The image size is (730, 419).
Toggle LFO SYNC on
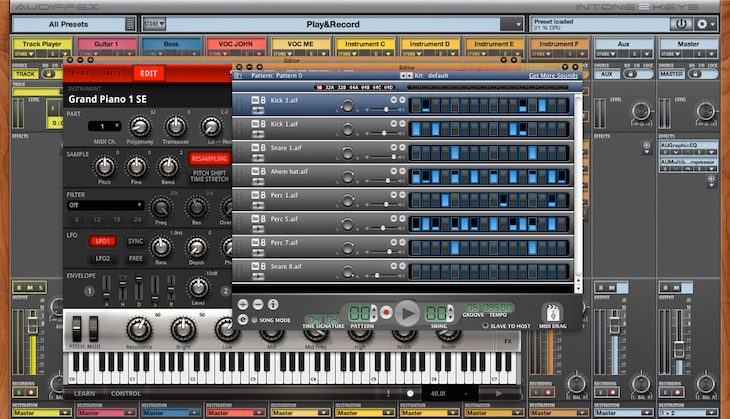point(135,241)
